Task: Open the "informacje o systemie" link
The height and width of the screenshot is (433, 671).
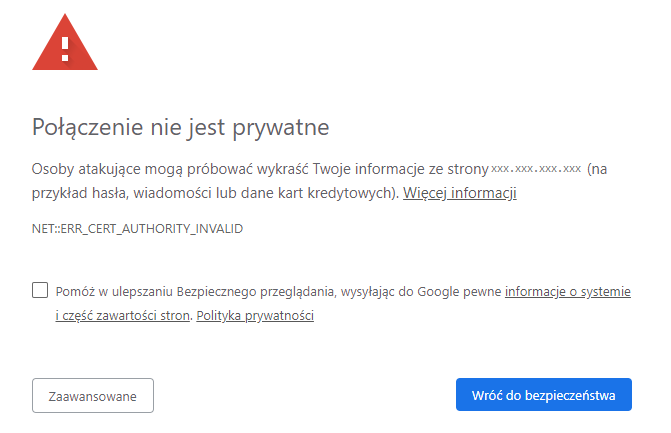Action: click(567, 292)
